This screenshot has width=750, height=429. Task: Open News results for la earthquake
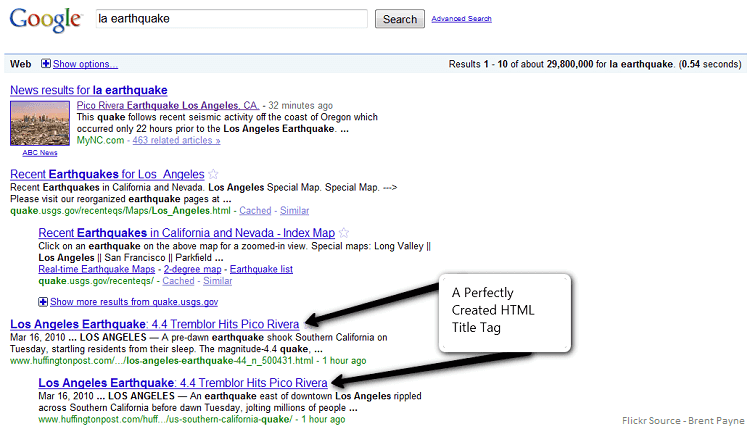pyautogui.click(x=88, y=91)
